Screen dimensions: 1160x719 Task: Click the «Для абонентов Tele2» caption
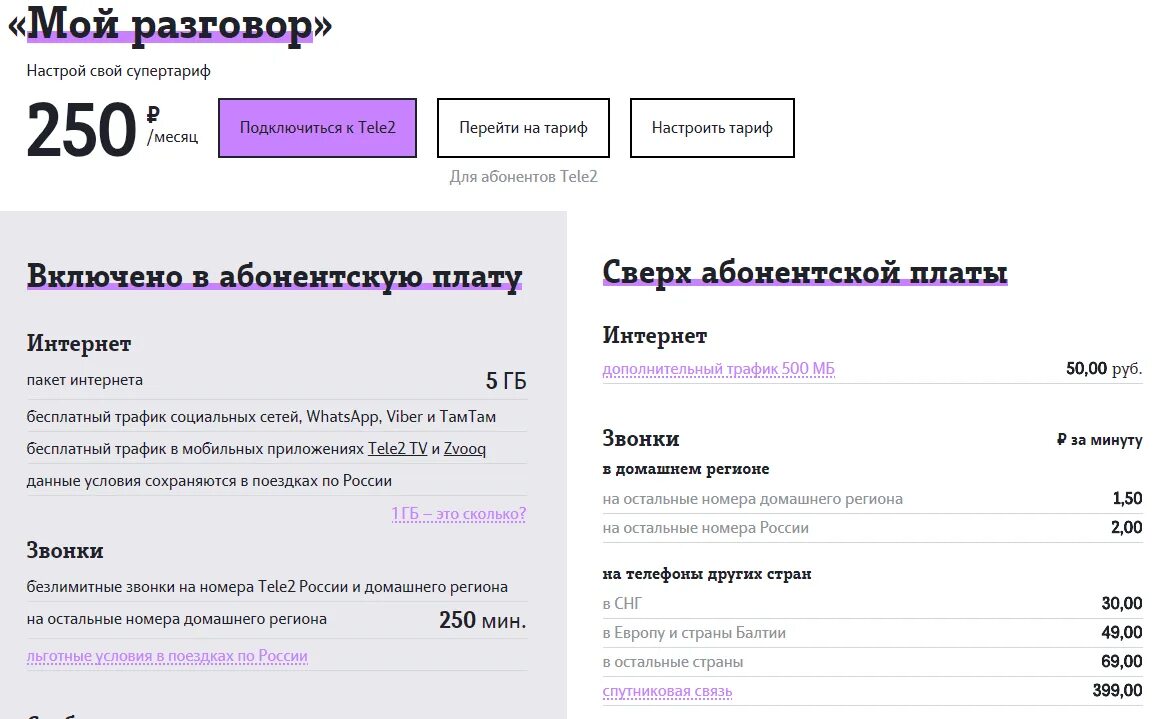pos(522,176)
